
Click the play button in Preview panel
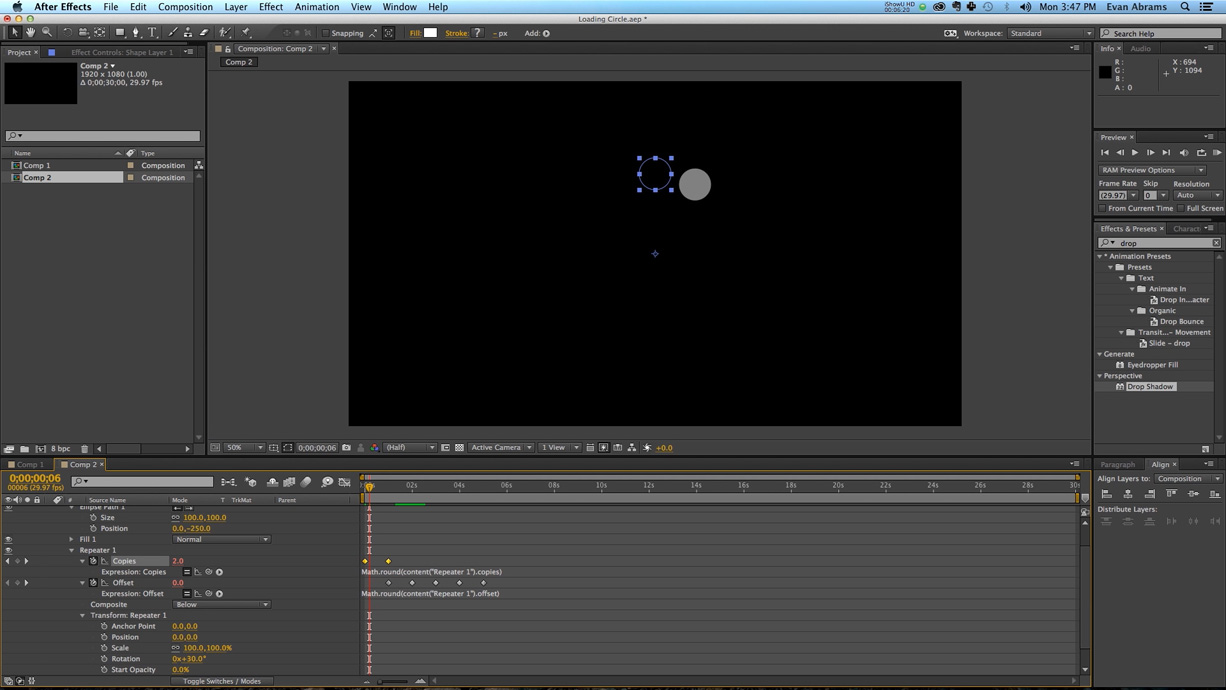point(1135,153)
